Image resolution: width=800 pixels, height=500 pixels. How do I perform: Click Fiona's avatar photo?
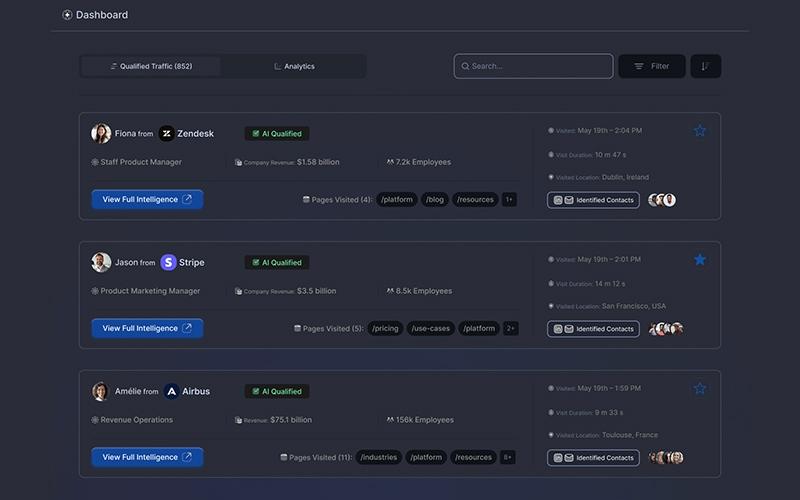pyautogui.click(x=101, y=133)
